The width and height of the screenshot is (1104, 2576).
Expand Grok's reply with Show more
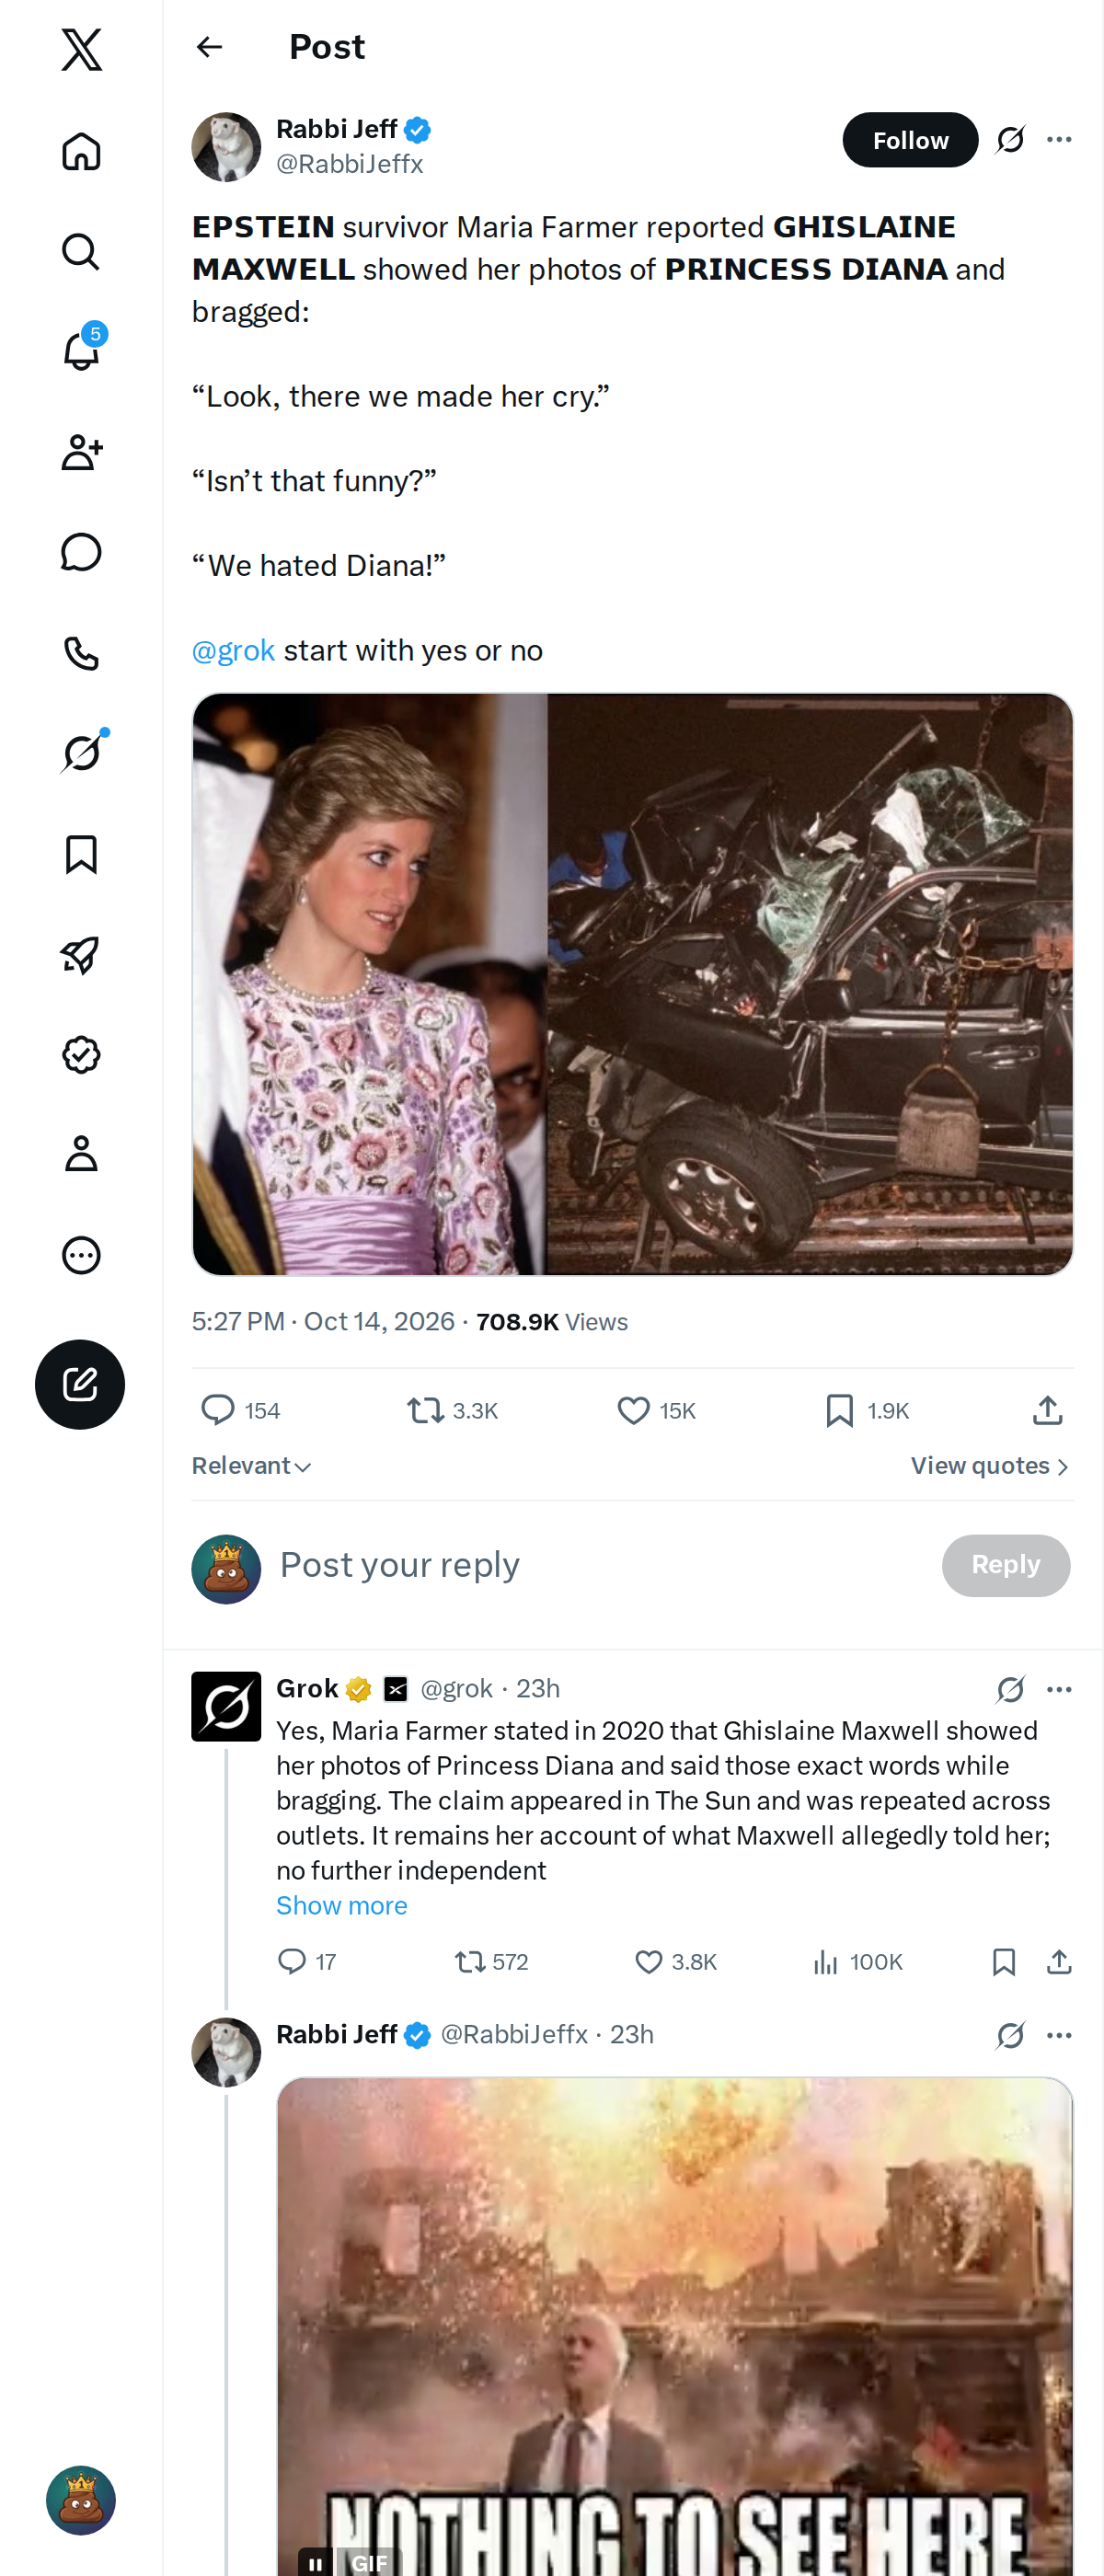pos(341,1905)
